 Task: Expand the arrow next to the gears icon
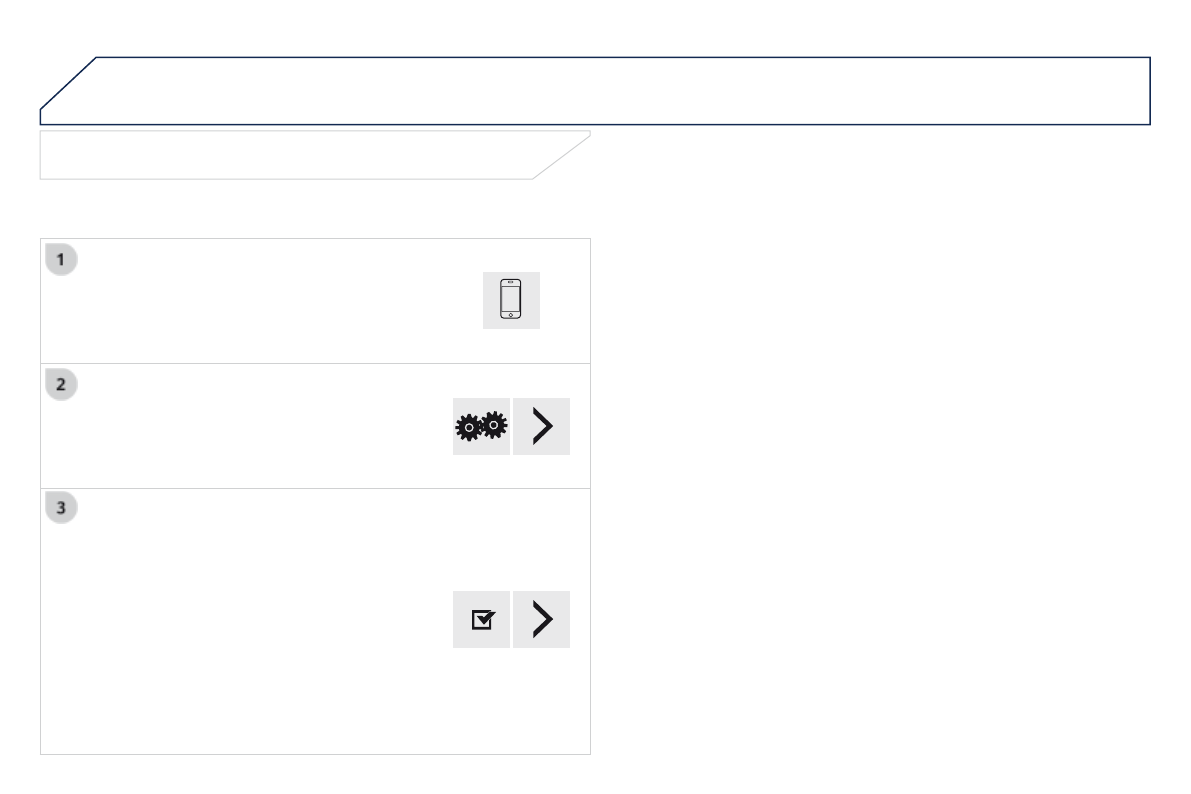click(542, 426)
